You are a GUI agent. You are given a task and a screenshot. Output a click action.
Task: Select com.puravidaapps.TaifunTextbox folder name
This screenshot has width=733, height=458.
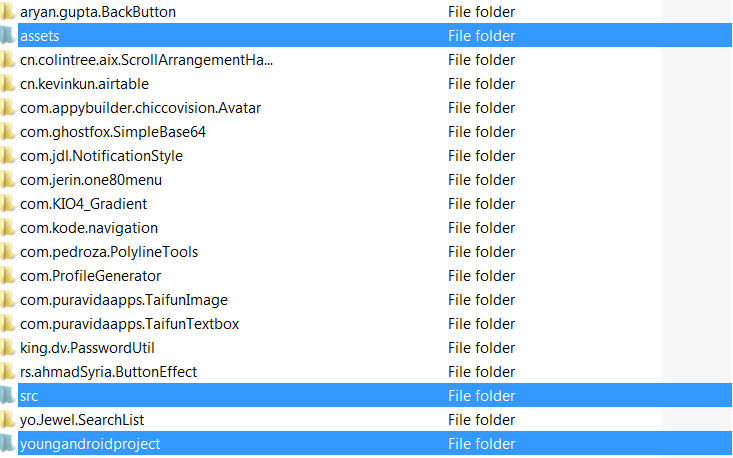[129, 324]
